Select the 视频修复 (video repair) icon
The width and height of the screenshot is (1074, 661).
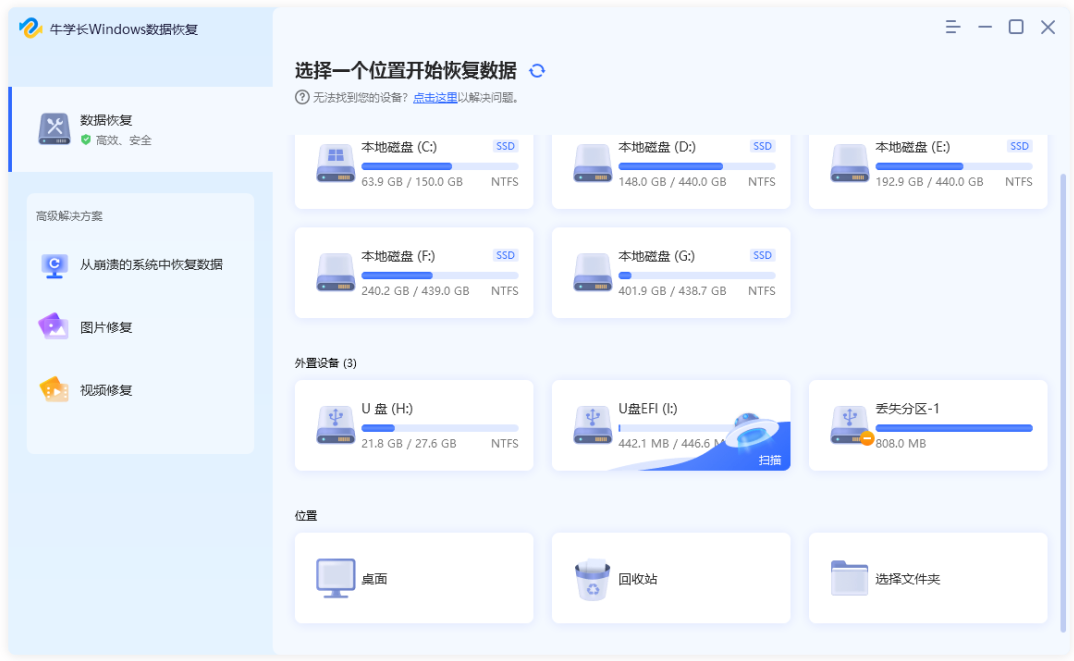point(54,390)
